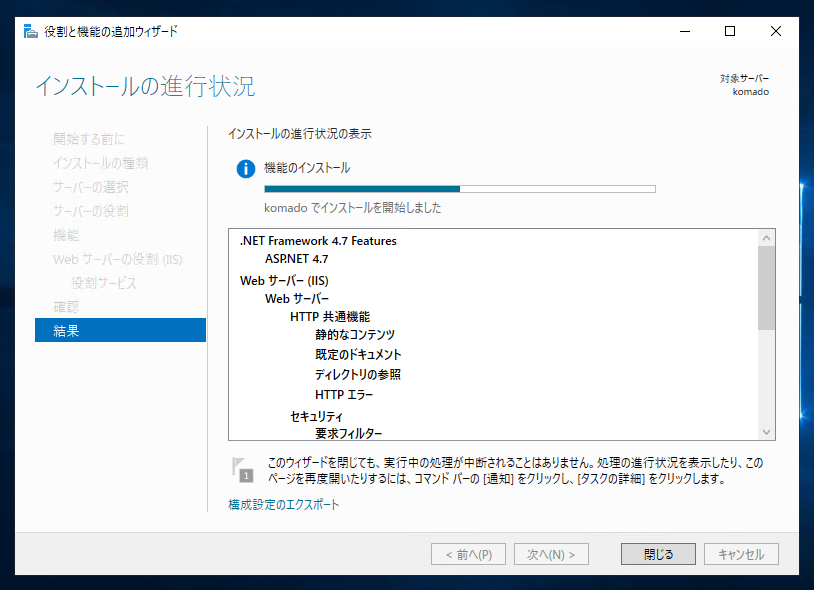Select the 機能 step in sidebar
This screenshot has height=590, width=814.
point(66,235)
